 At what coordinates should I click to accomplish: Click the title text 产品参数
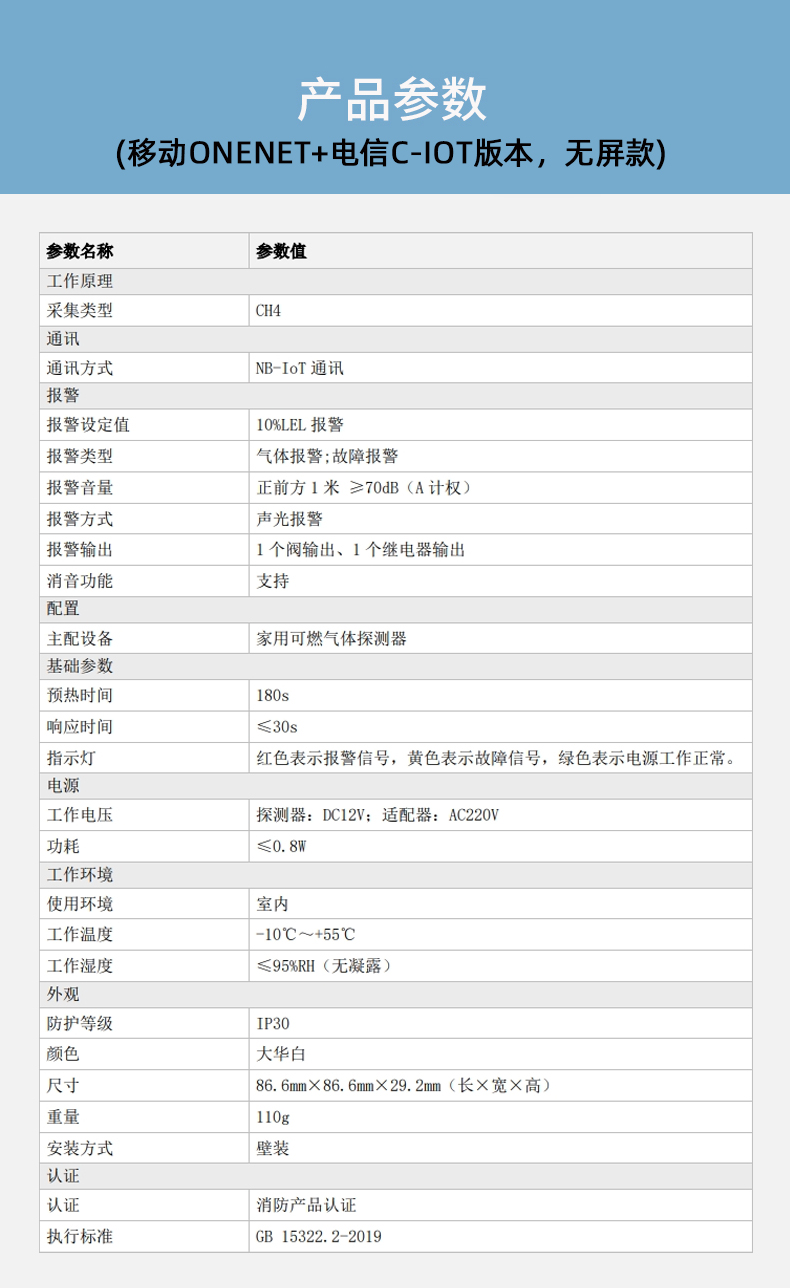[393, 99]
